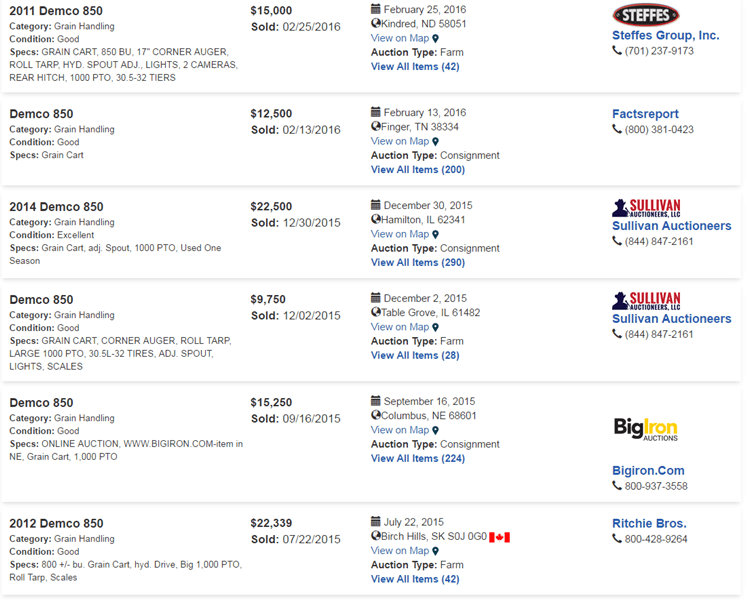This screenshot has width=747, height=600.
Task: Click calendar icon beside September 16, 2015
Action: (376, 402)
